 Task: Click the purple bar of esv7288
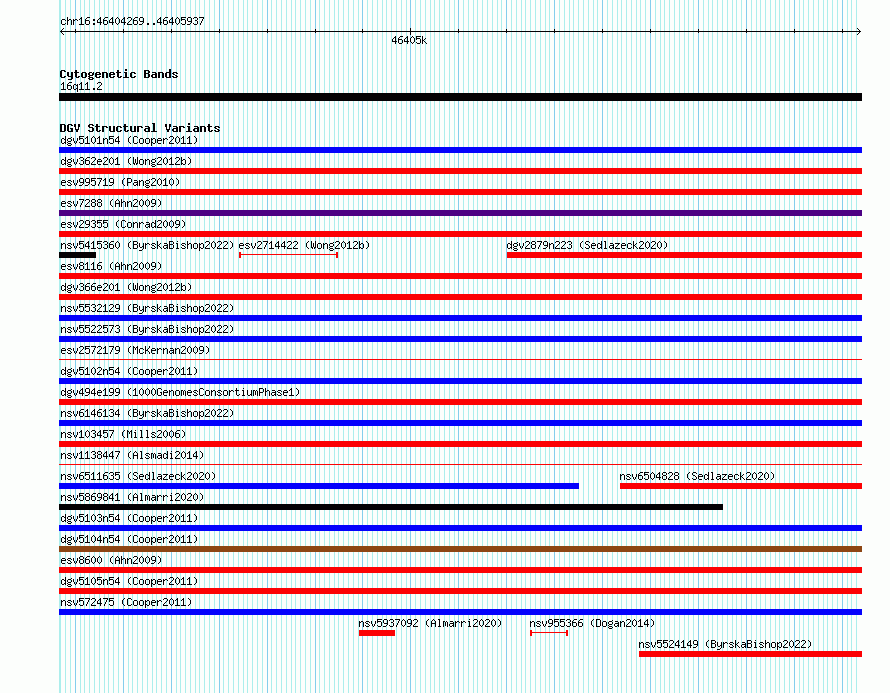point(460,213)
